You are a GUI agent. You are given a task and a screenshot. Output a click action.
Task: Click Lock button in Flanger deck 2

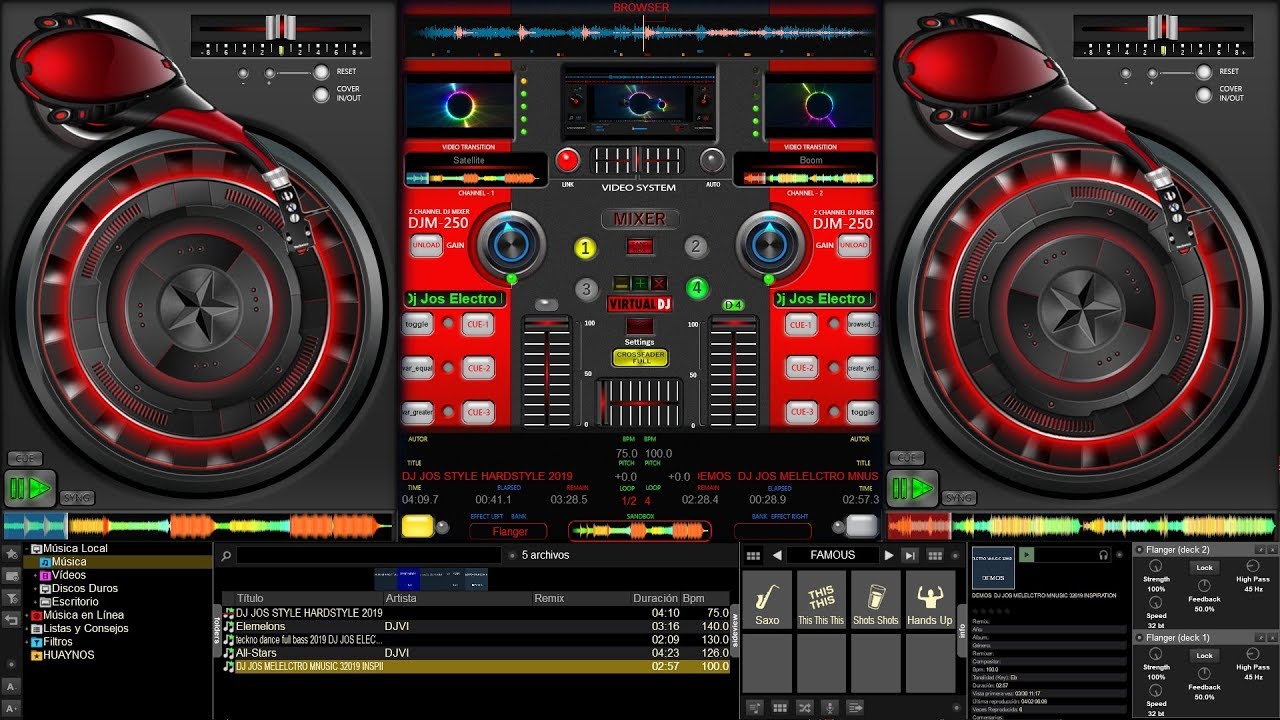click(x=1204, y=567)
